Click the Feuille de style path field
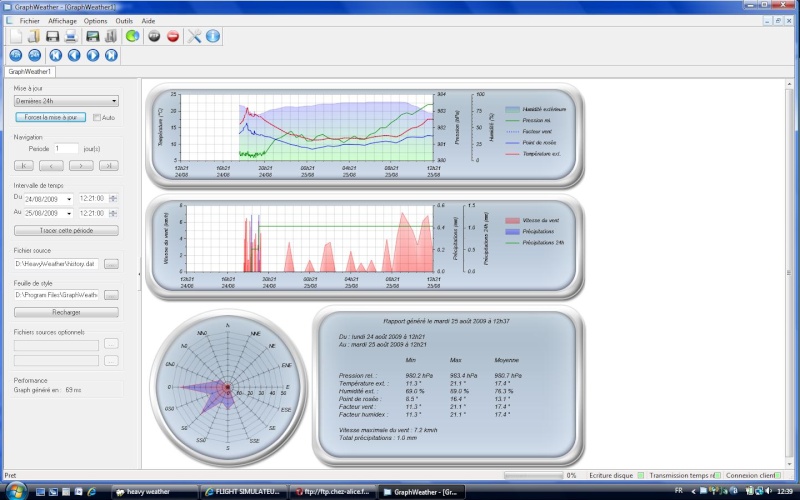Screen dimensions: 800x500 coord(56,295)
